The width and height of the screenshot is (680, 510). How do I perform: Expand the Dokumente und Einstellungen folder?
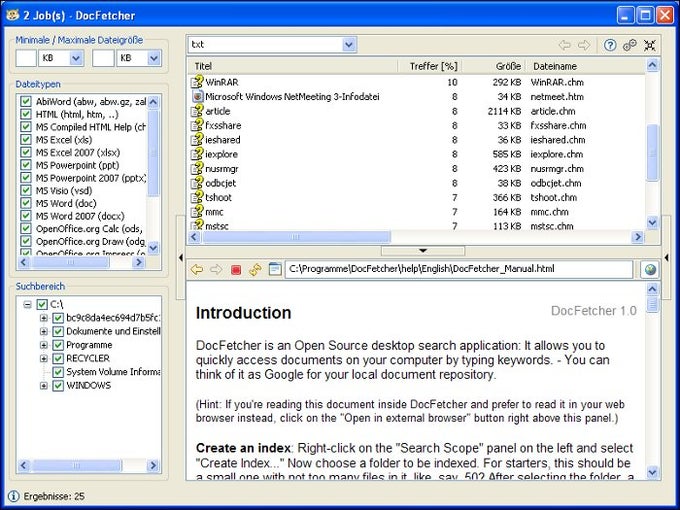pyautogui.click(x=43, y=331)
